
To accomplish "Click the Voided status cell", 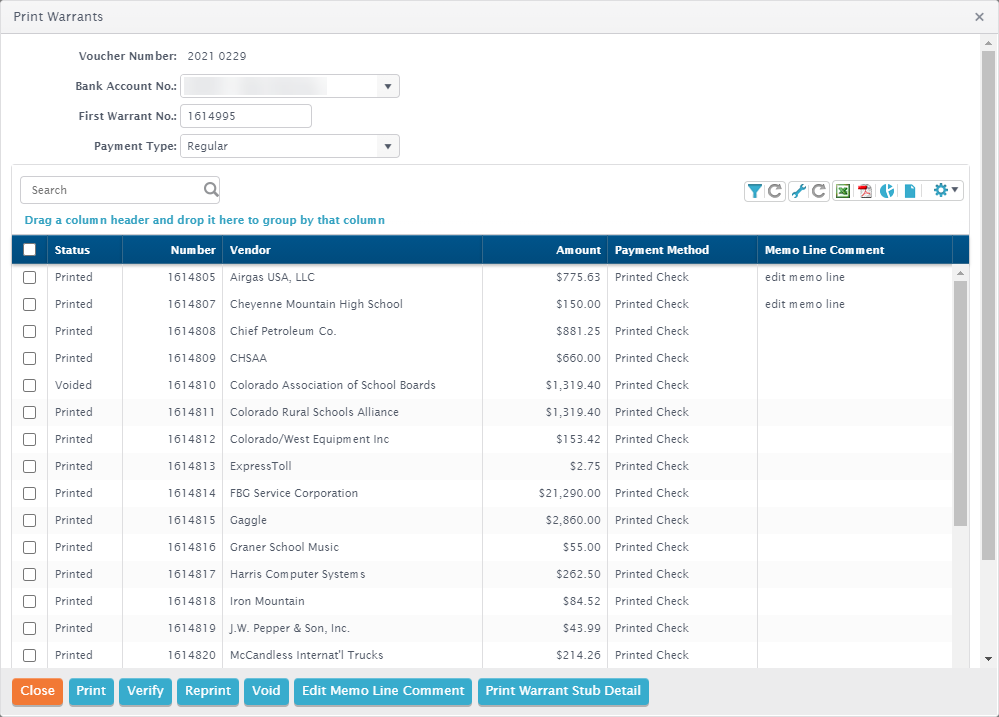I will tap(73, 385).
